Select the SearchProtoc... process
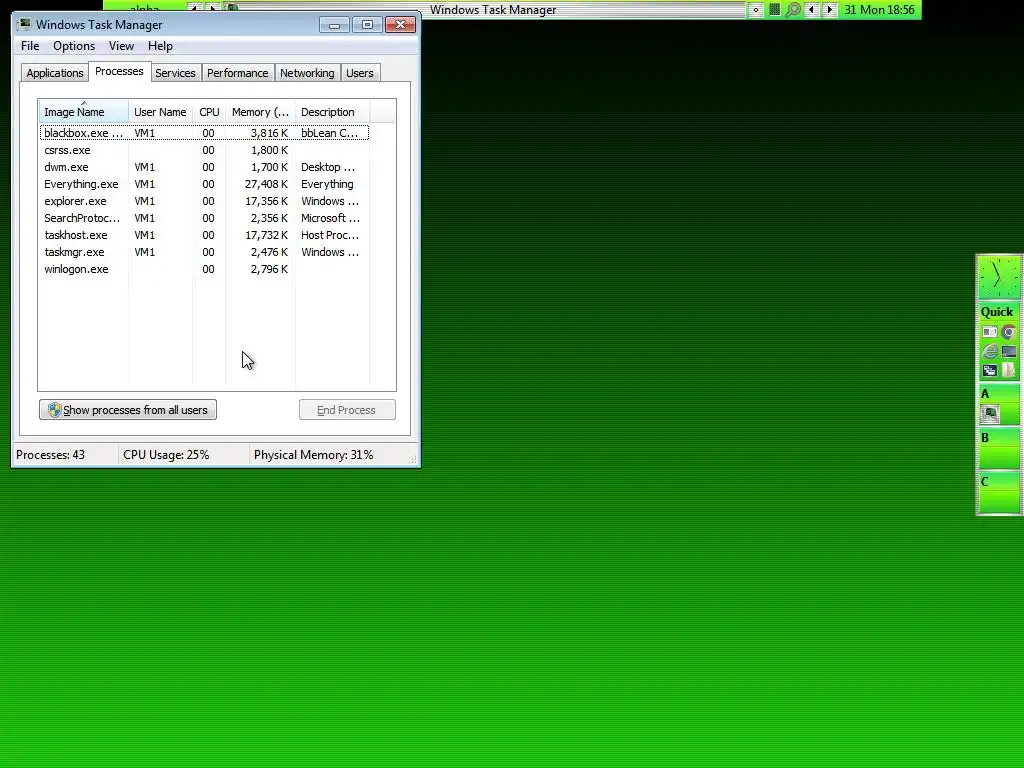The height and width of the screenshot is (768, 1024). click(204, 218)
